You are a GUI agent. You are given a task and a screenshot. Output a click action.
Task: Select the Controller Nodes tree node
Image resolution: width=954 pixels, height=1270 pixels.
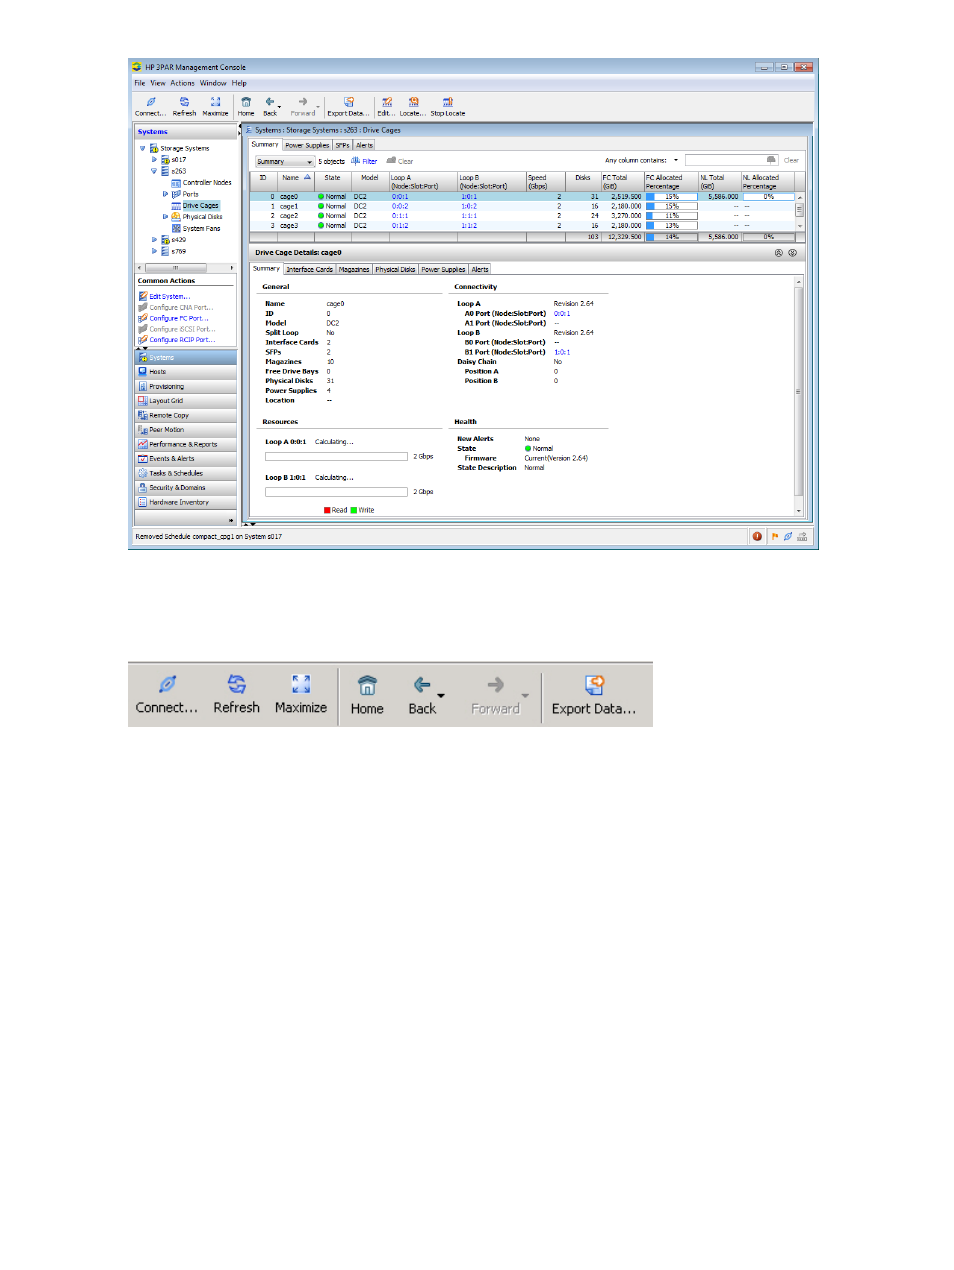207,183
